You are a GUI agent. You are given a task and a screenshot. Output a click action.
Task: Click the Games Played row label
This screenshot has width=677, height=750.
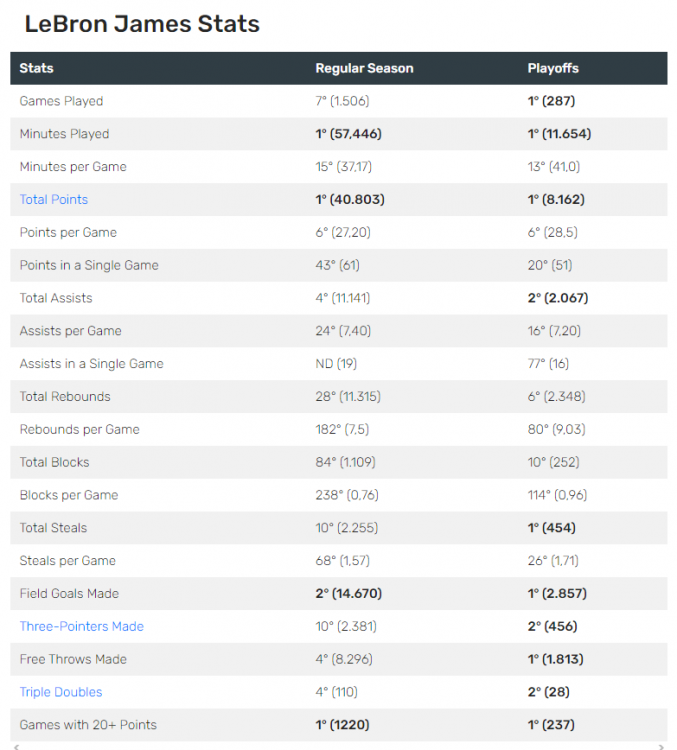click(x=61, y=101)
